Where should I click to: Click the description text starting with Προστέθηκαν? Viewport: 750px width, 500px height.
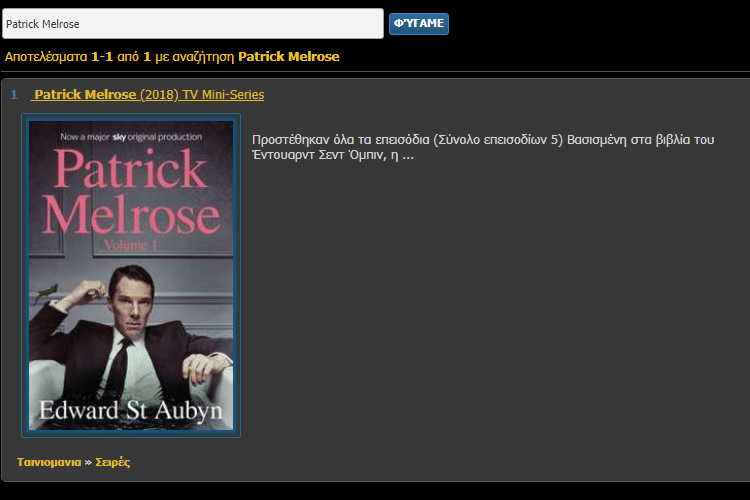click(483, 147)
